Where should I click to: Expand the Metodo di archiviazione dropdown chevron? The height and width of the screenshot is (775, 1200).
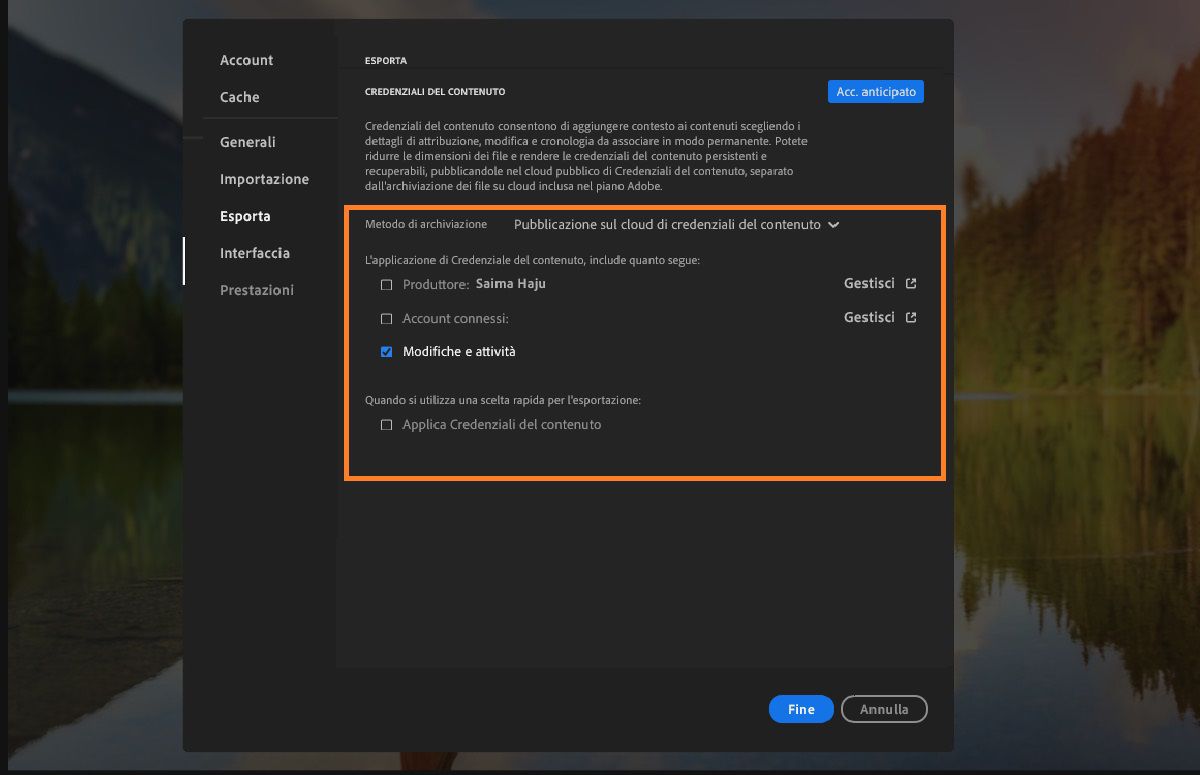click(833, 224)
